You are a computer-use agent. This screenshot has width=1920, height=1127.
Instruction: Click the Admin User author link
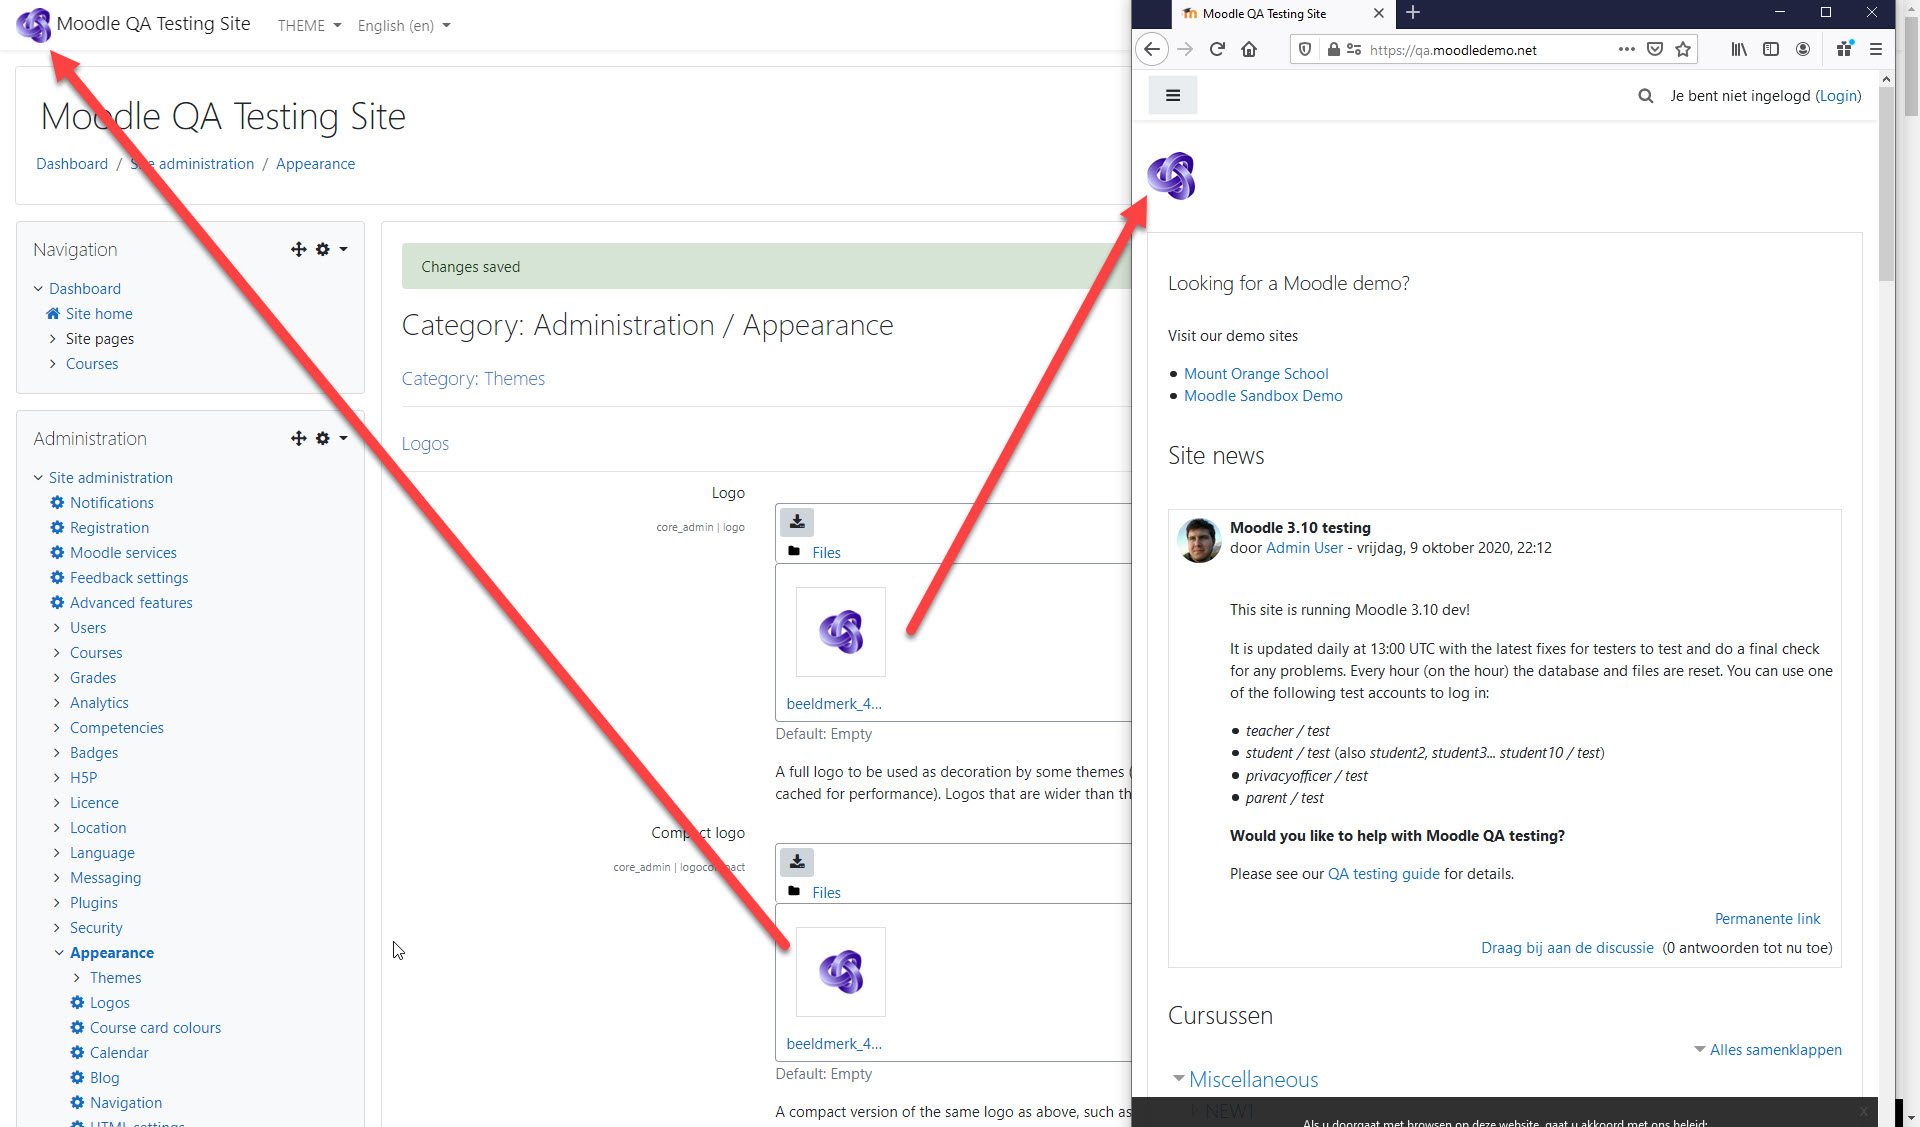pyautogui.click(x=1304, y=547)
